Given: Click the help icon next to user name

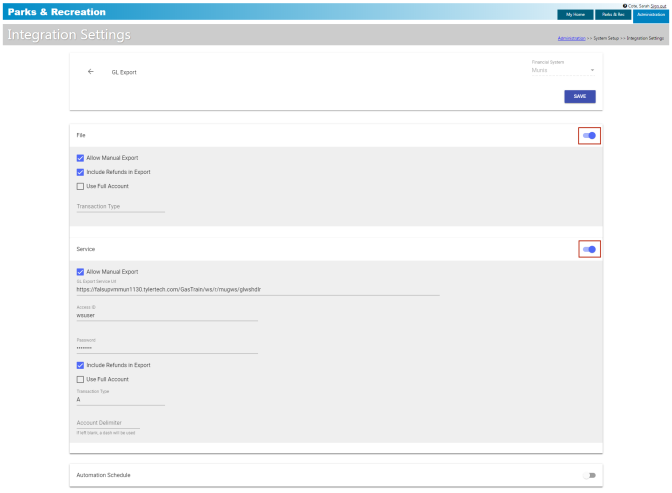Looking at the screenshot, I should (x=625, y=4).
